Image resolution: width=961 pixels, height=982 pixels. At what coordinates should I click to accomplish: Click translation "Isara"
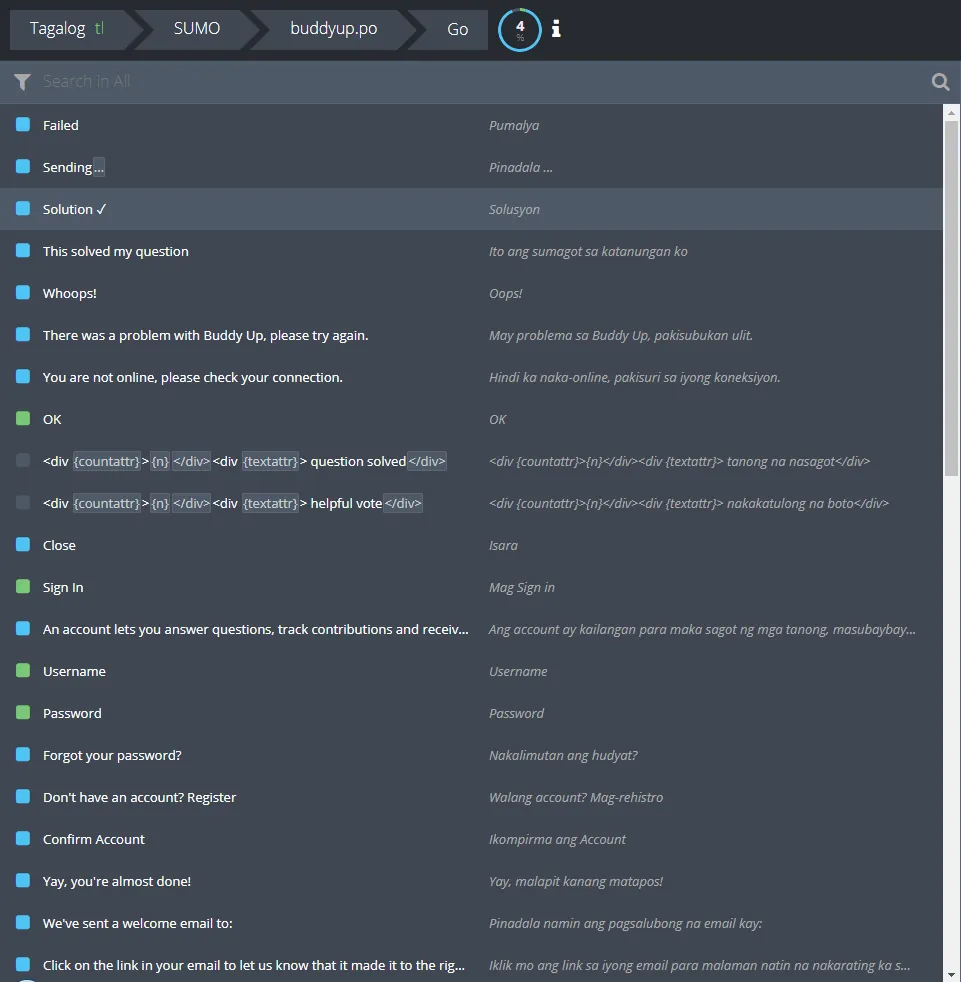click(x=503, y=545)
